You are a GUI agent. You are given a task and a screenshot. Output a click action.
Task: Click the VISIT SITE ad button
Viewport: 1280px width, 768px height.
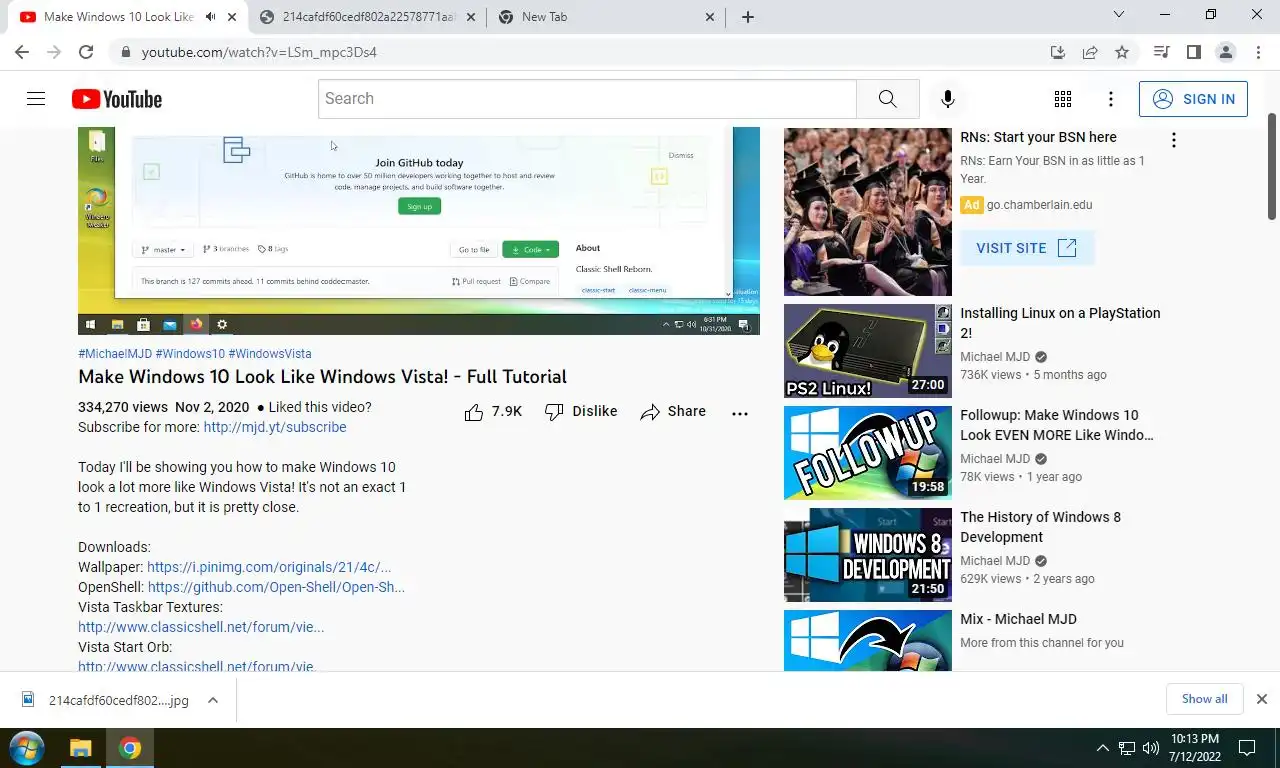[x=1027, y=248]
